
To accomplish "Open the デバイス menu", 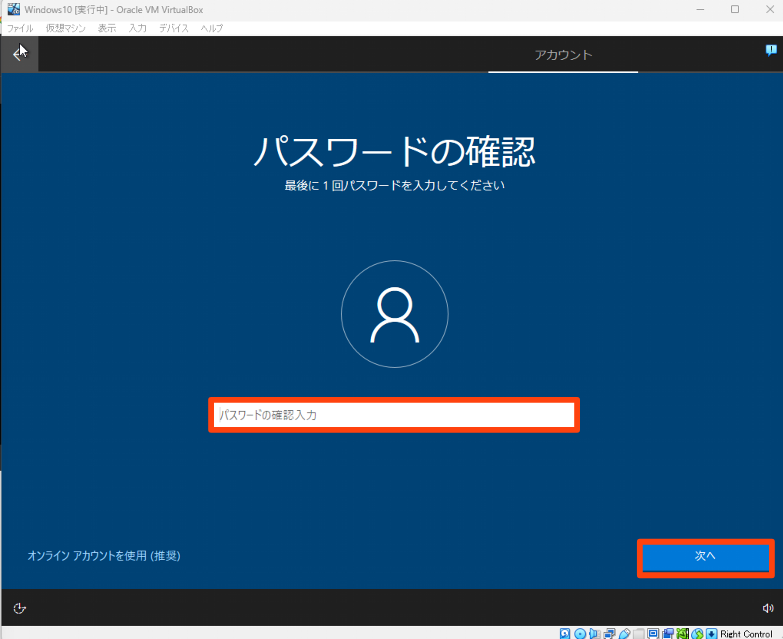I will [x=174, y=28].
